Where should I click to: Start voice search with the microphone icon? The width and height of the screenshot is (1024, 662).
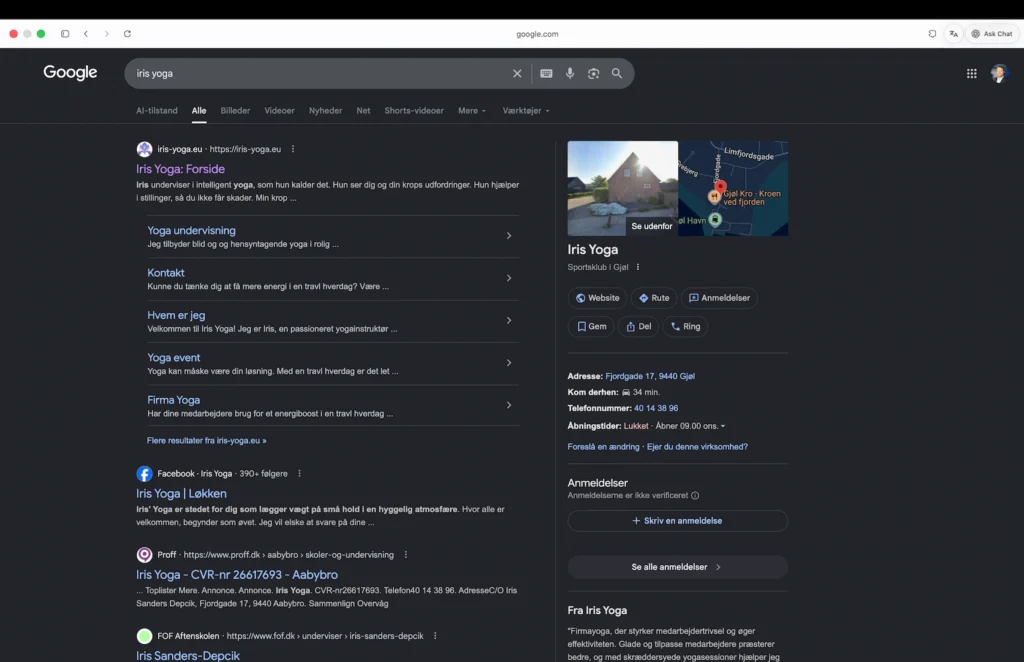point(569,74)
